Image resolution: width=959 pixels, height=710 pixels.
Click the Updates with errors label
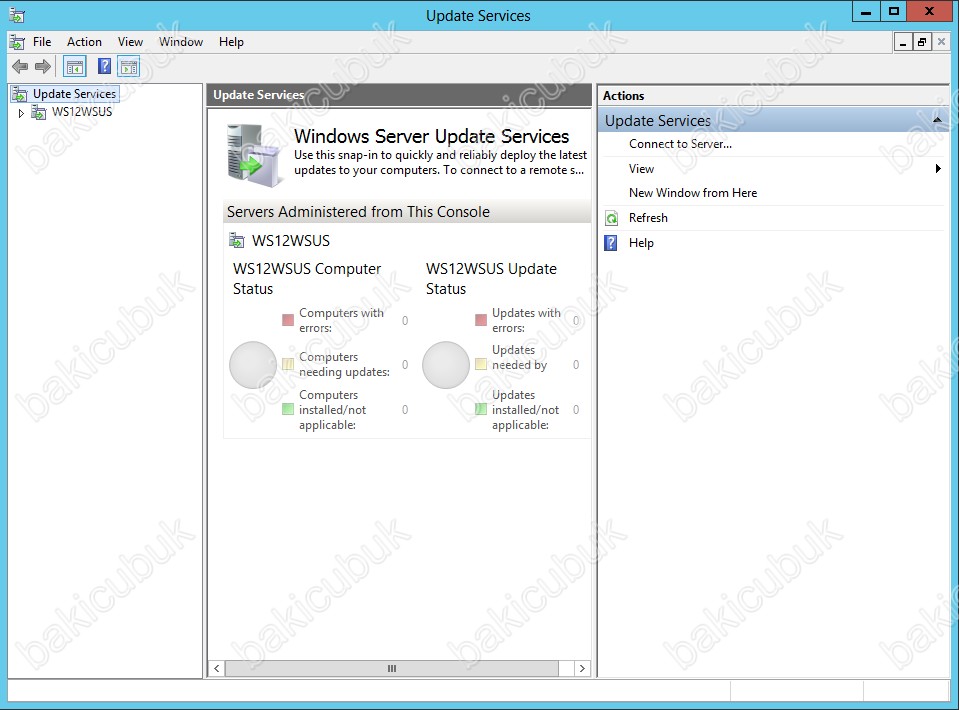526,320
